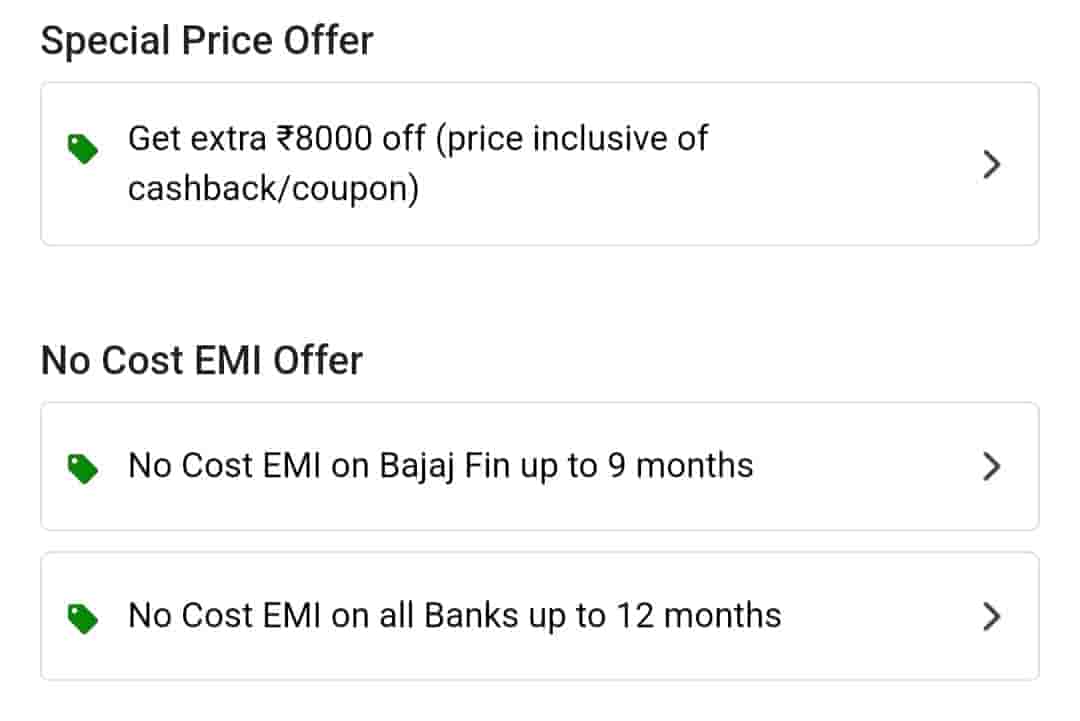Tap the "cashback/coupon)" text line
1080x721 pixels.
(272, 189)
